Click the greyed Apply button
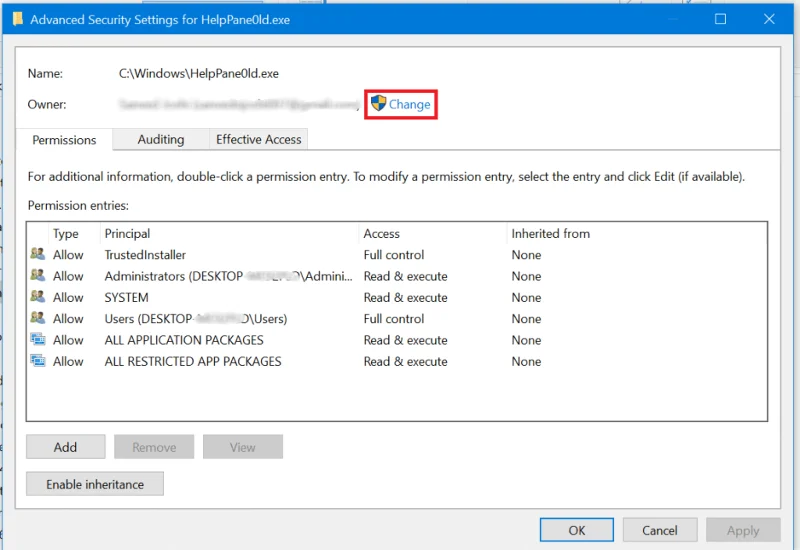The height and width of the screenshot is (550, 800). click(743, 530)
